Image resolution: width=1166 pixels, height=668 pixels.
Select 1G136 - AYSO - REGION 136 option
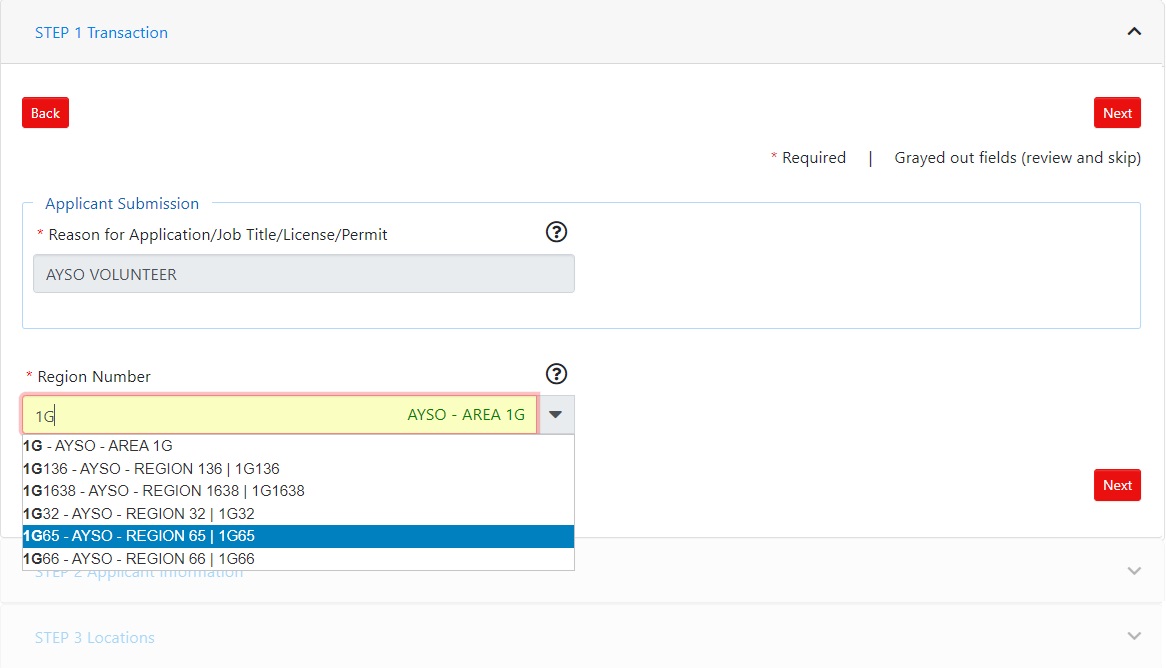[298, 469]
